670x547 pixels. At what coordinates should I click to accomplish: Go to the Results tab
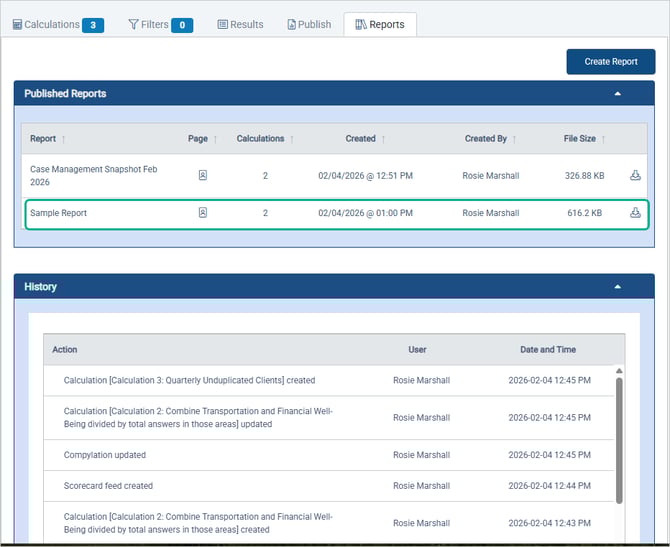click(240, 25)
